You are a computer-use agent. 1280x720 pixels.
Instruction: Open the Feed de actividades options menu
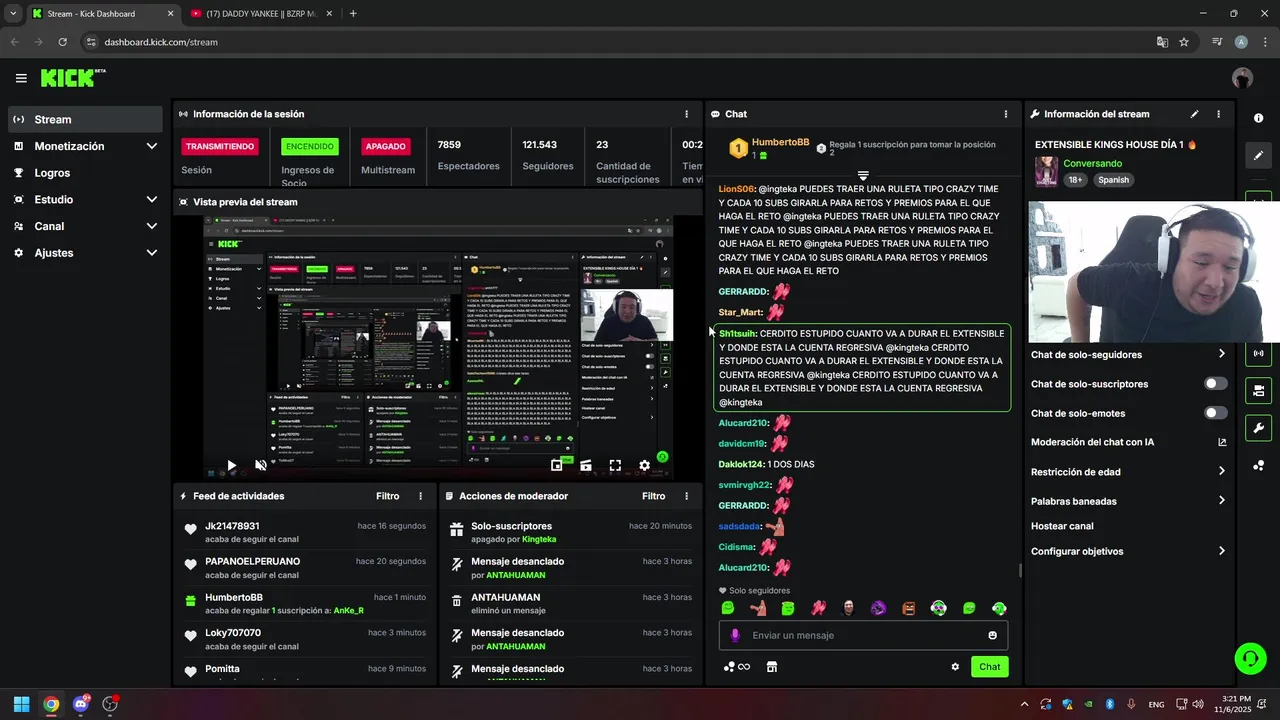(420, 496)
